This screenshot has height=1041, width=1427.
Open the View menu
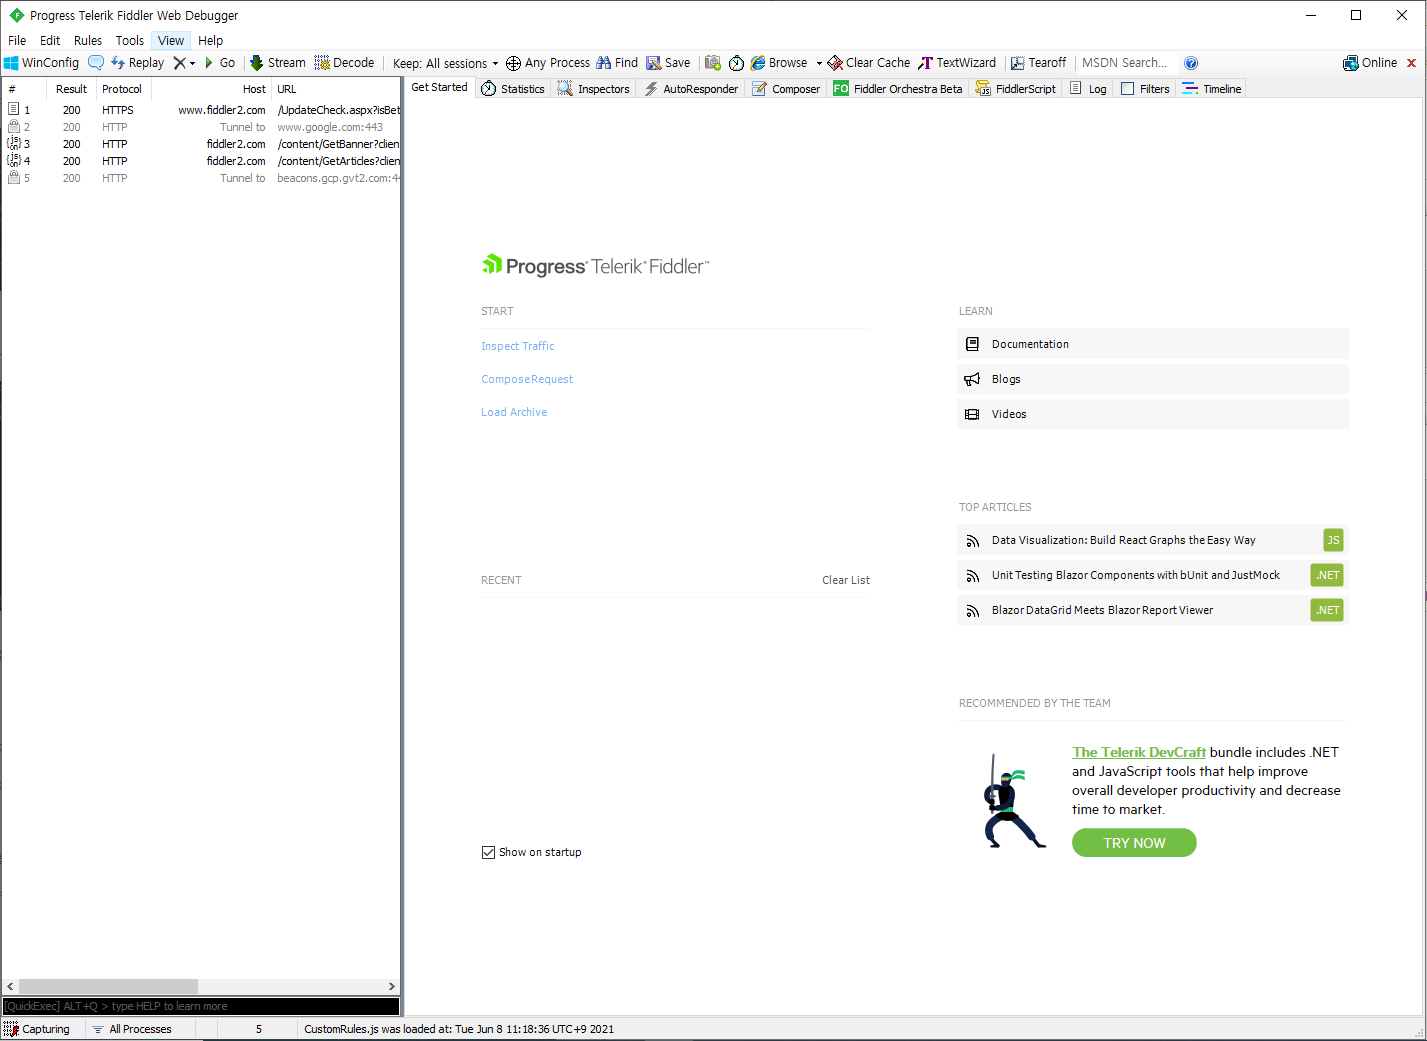click(x=171, y=40)
